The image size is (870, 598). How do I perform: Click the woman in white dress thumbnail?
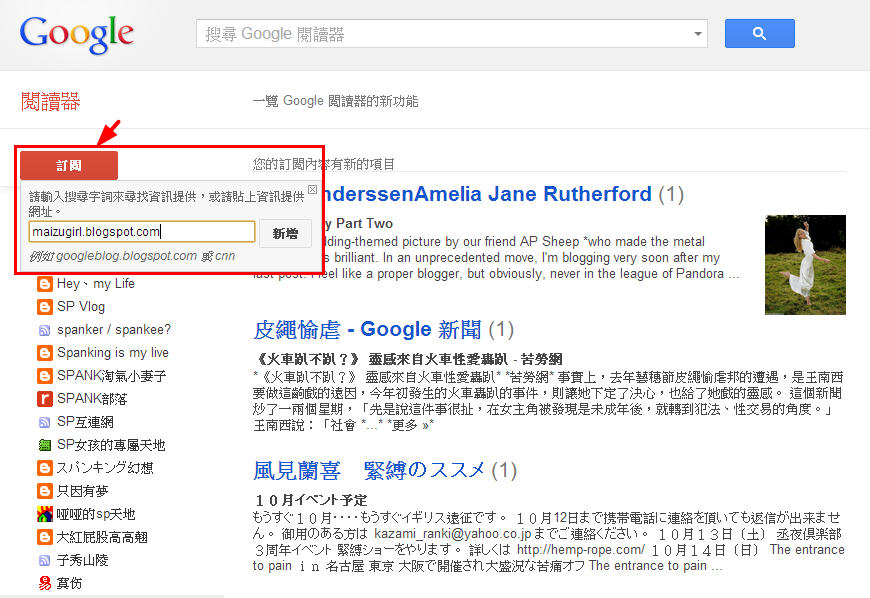(x=805, y=265)
